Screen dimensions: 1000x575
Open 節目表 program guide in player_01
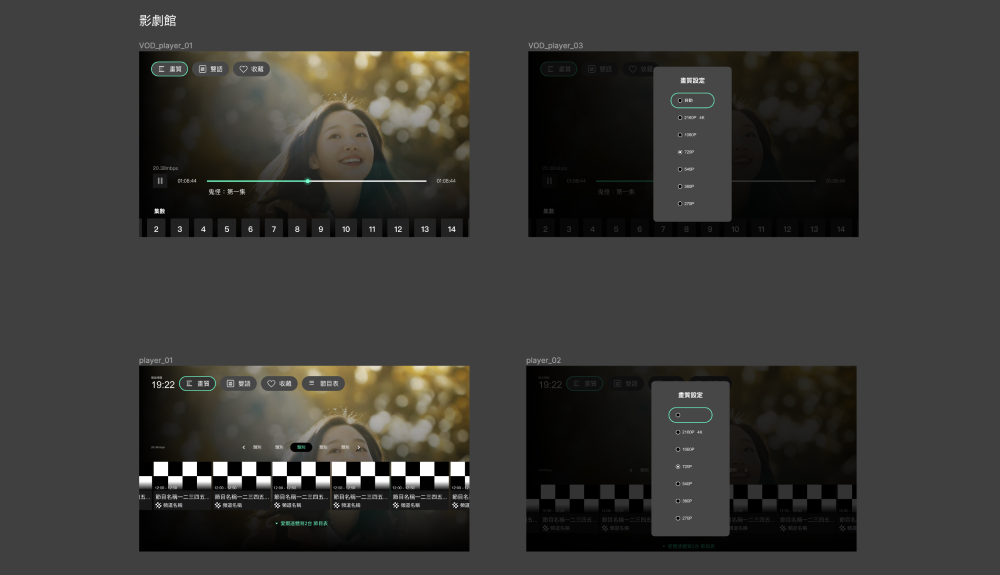323,383
